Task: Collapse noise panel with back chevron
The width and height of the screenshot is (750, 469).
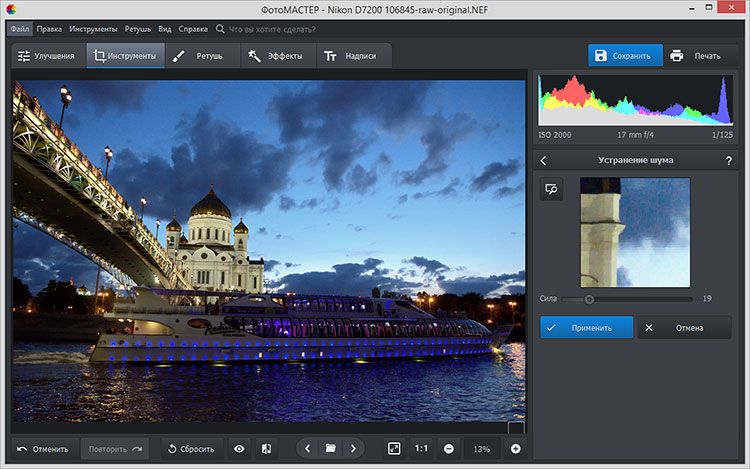Action: 543,160
